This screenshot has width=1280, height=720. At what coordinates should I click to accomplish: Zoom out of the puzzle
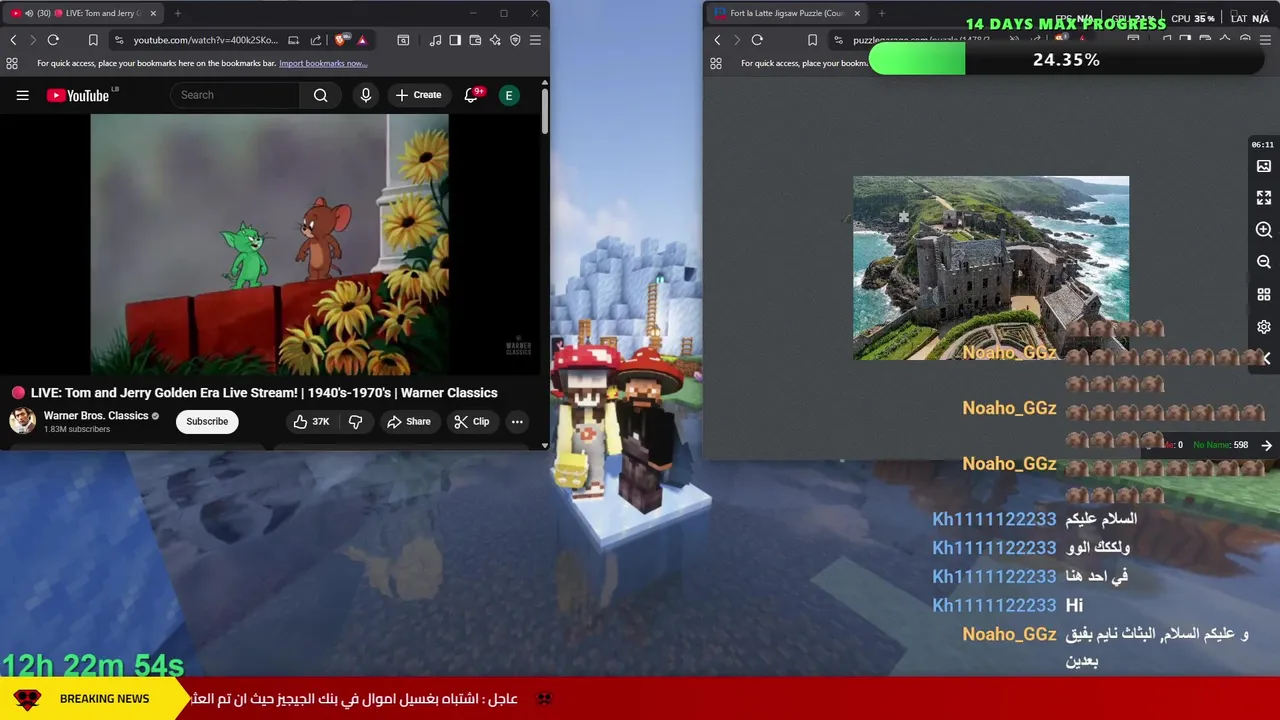click(x=1264, y=262)
